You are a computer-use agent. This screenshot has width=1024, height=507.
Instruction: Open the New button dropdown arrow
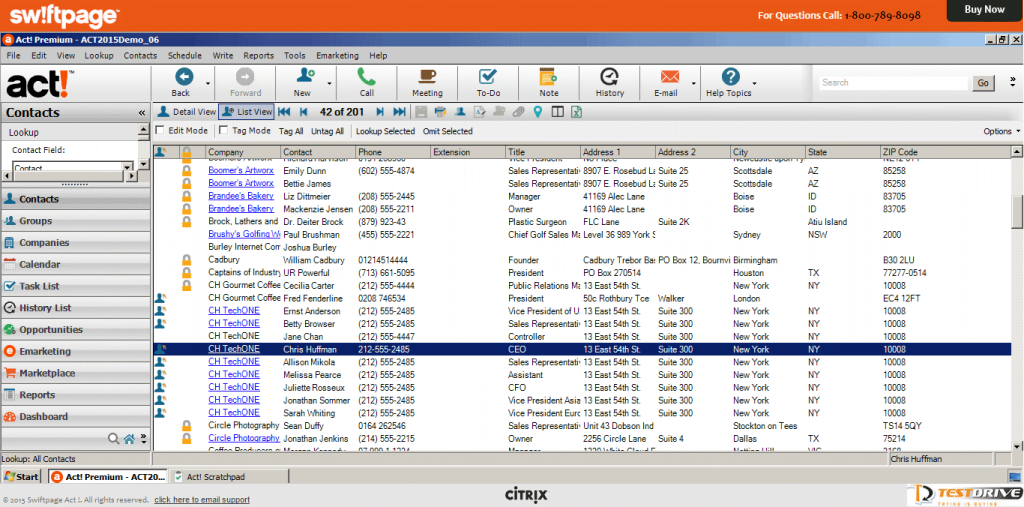tap(330, 84)
